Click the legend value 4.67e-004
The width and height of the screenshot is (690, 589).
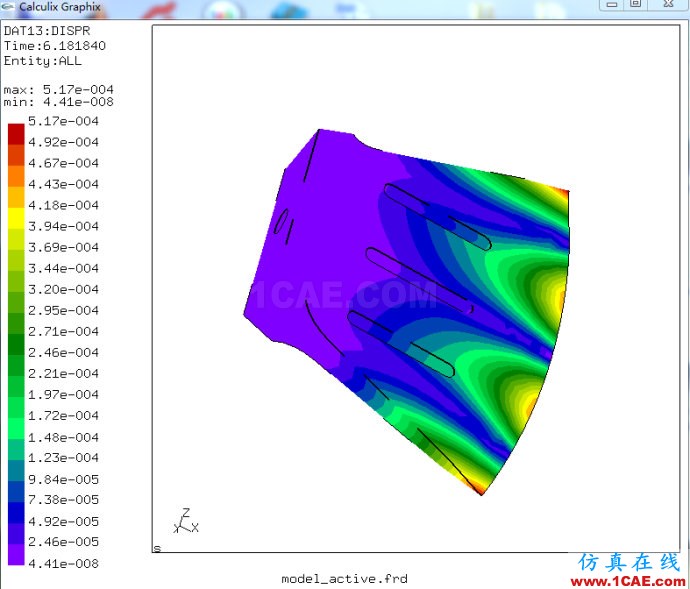point(63,163)
